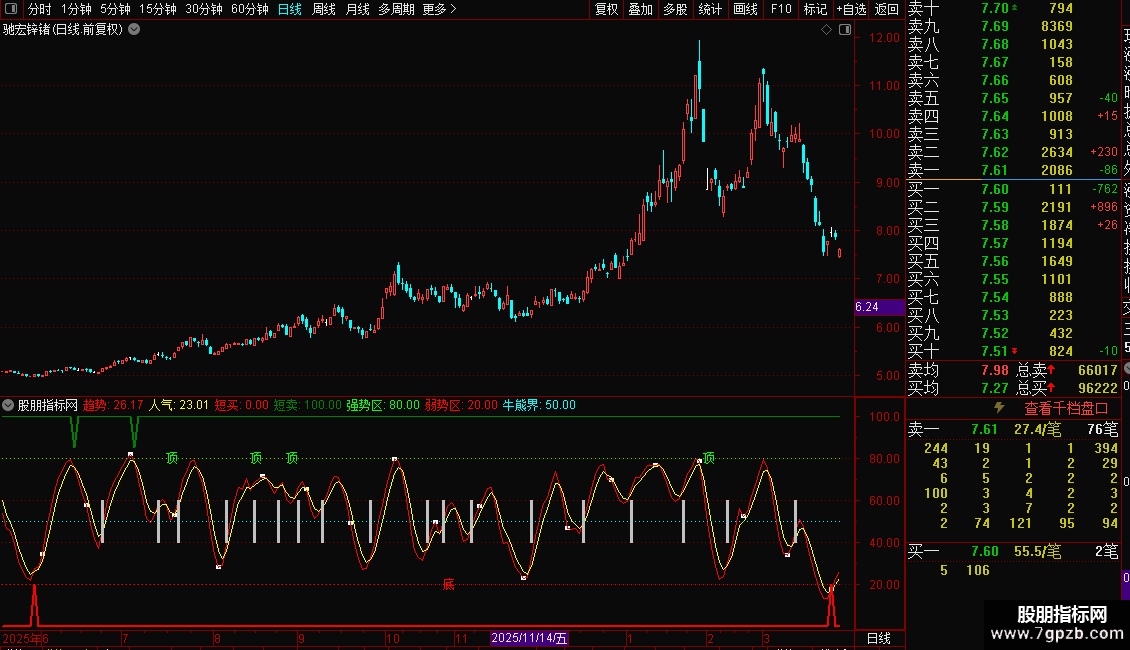
Task: Open the 统计 statistics tool
Action: click(710, 9)
